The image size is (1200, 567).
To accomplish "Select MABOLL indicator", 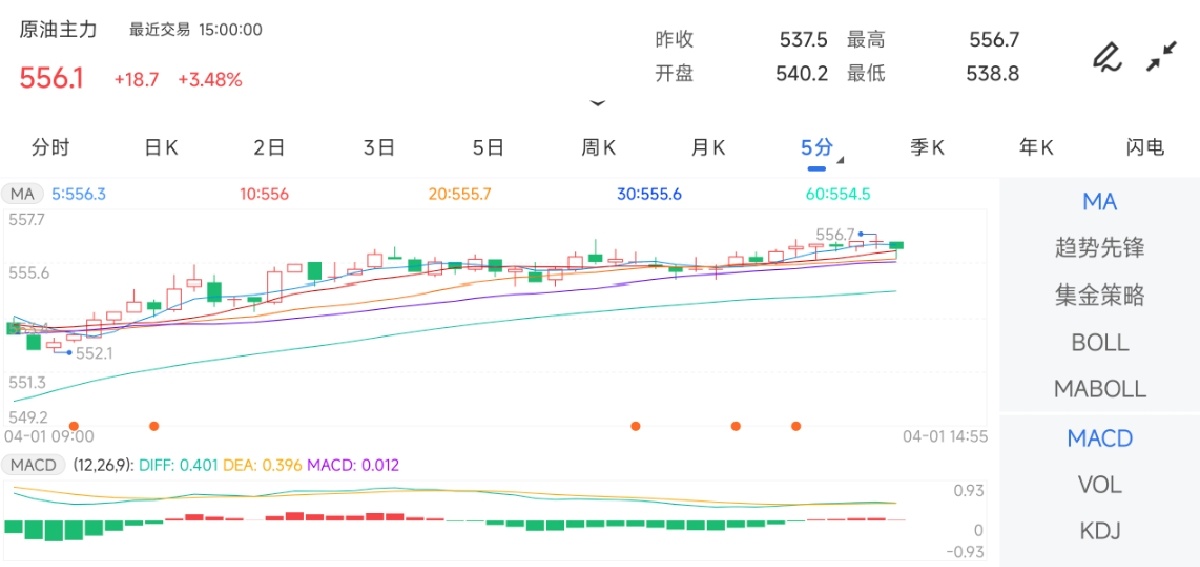I will coord(1099,389).
